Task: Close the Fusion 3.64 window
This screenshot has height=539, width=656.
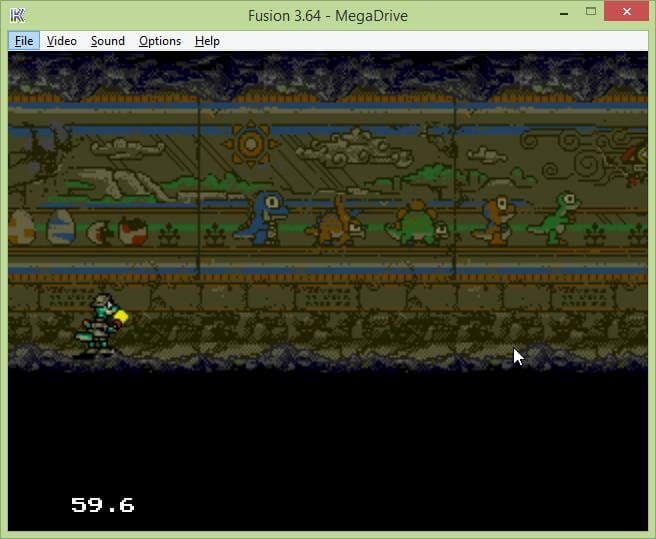Action: [x=626, y=12]
